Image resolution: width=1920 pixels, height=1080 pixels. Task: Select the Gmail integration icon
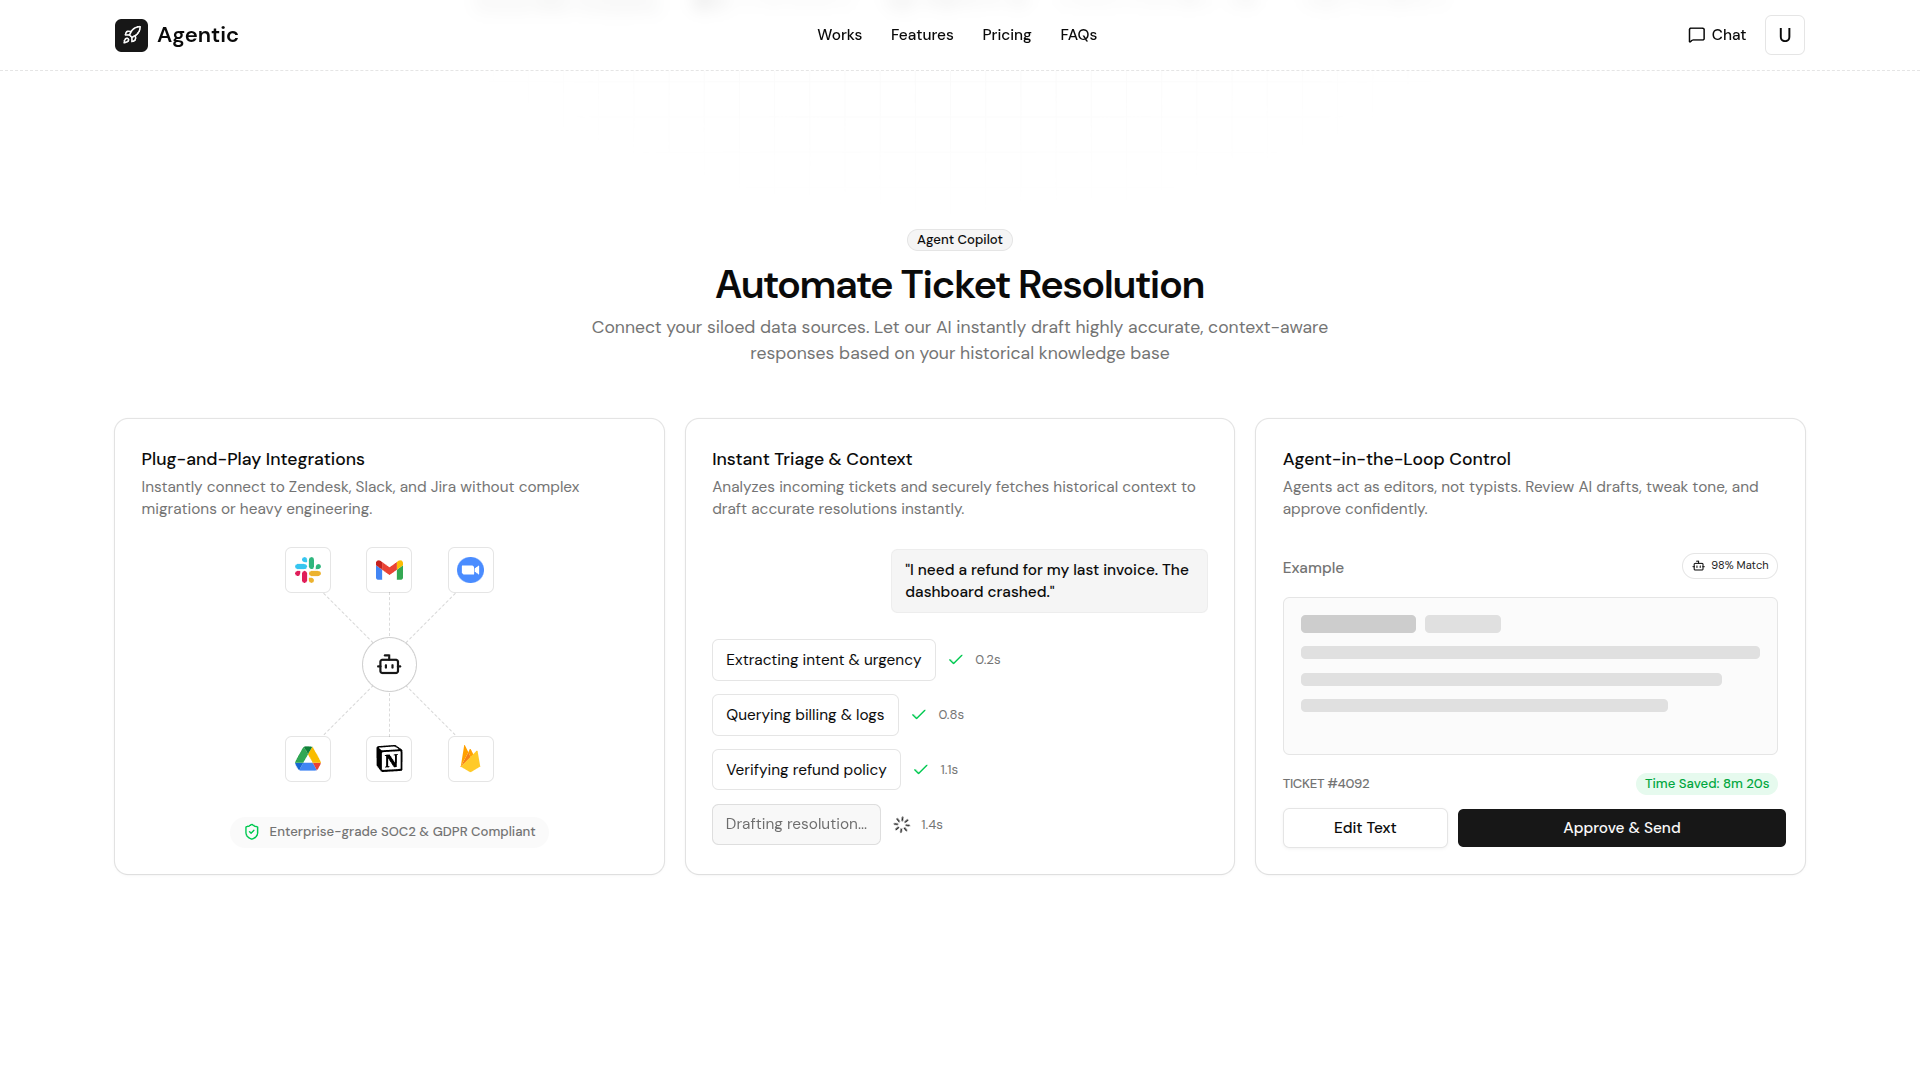point(389,570)
